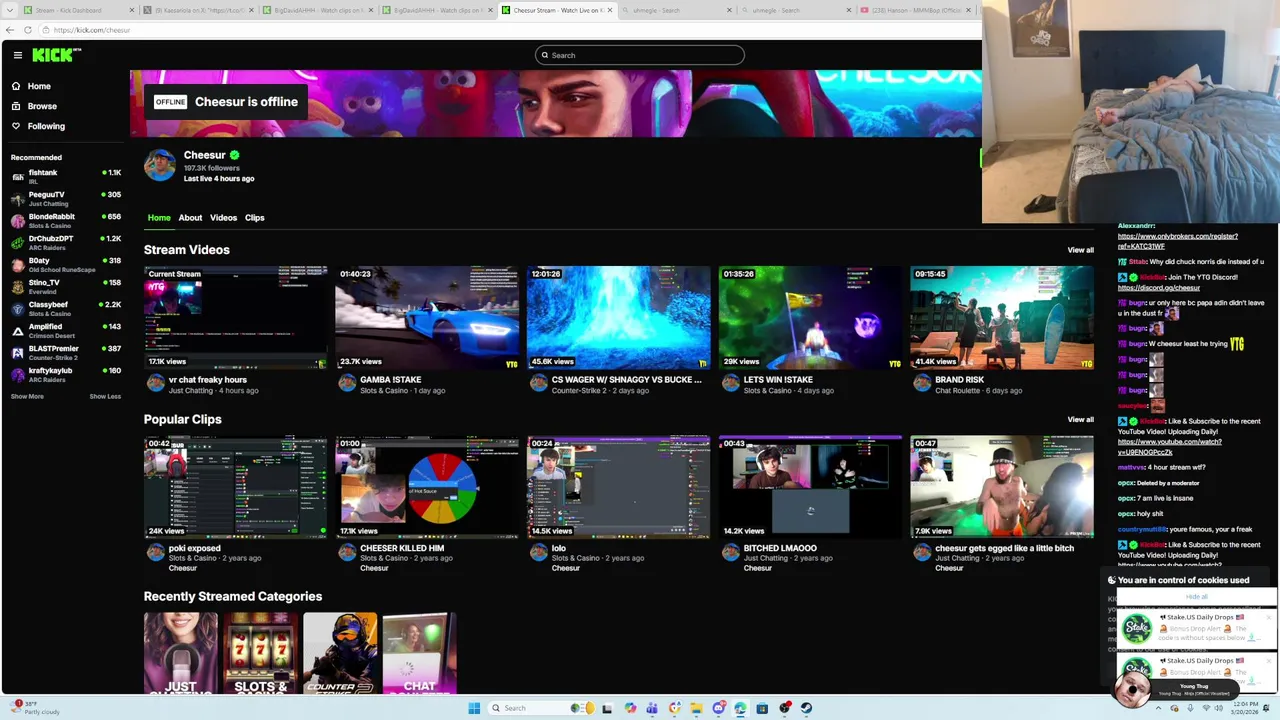Select the channel Home tab

[x=159, y=217]
